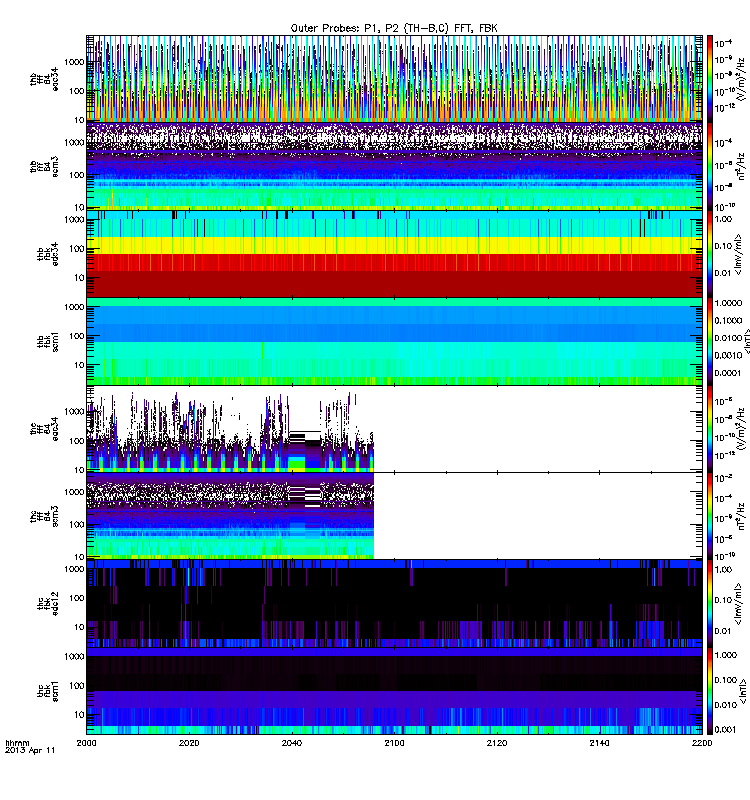Click the 2100 time tick label
Screen dimensions: 750x800
point(394,743)
